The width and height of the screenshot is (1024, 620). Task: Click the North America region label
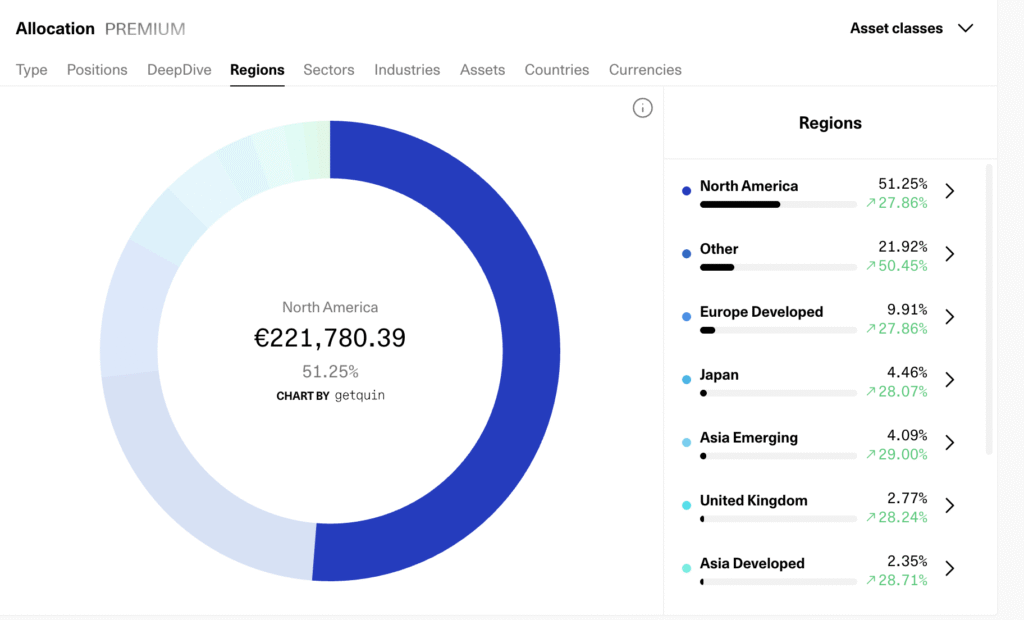749,186
